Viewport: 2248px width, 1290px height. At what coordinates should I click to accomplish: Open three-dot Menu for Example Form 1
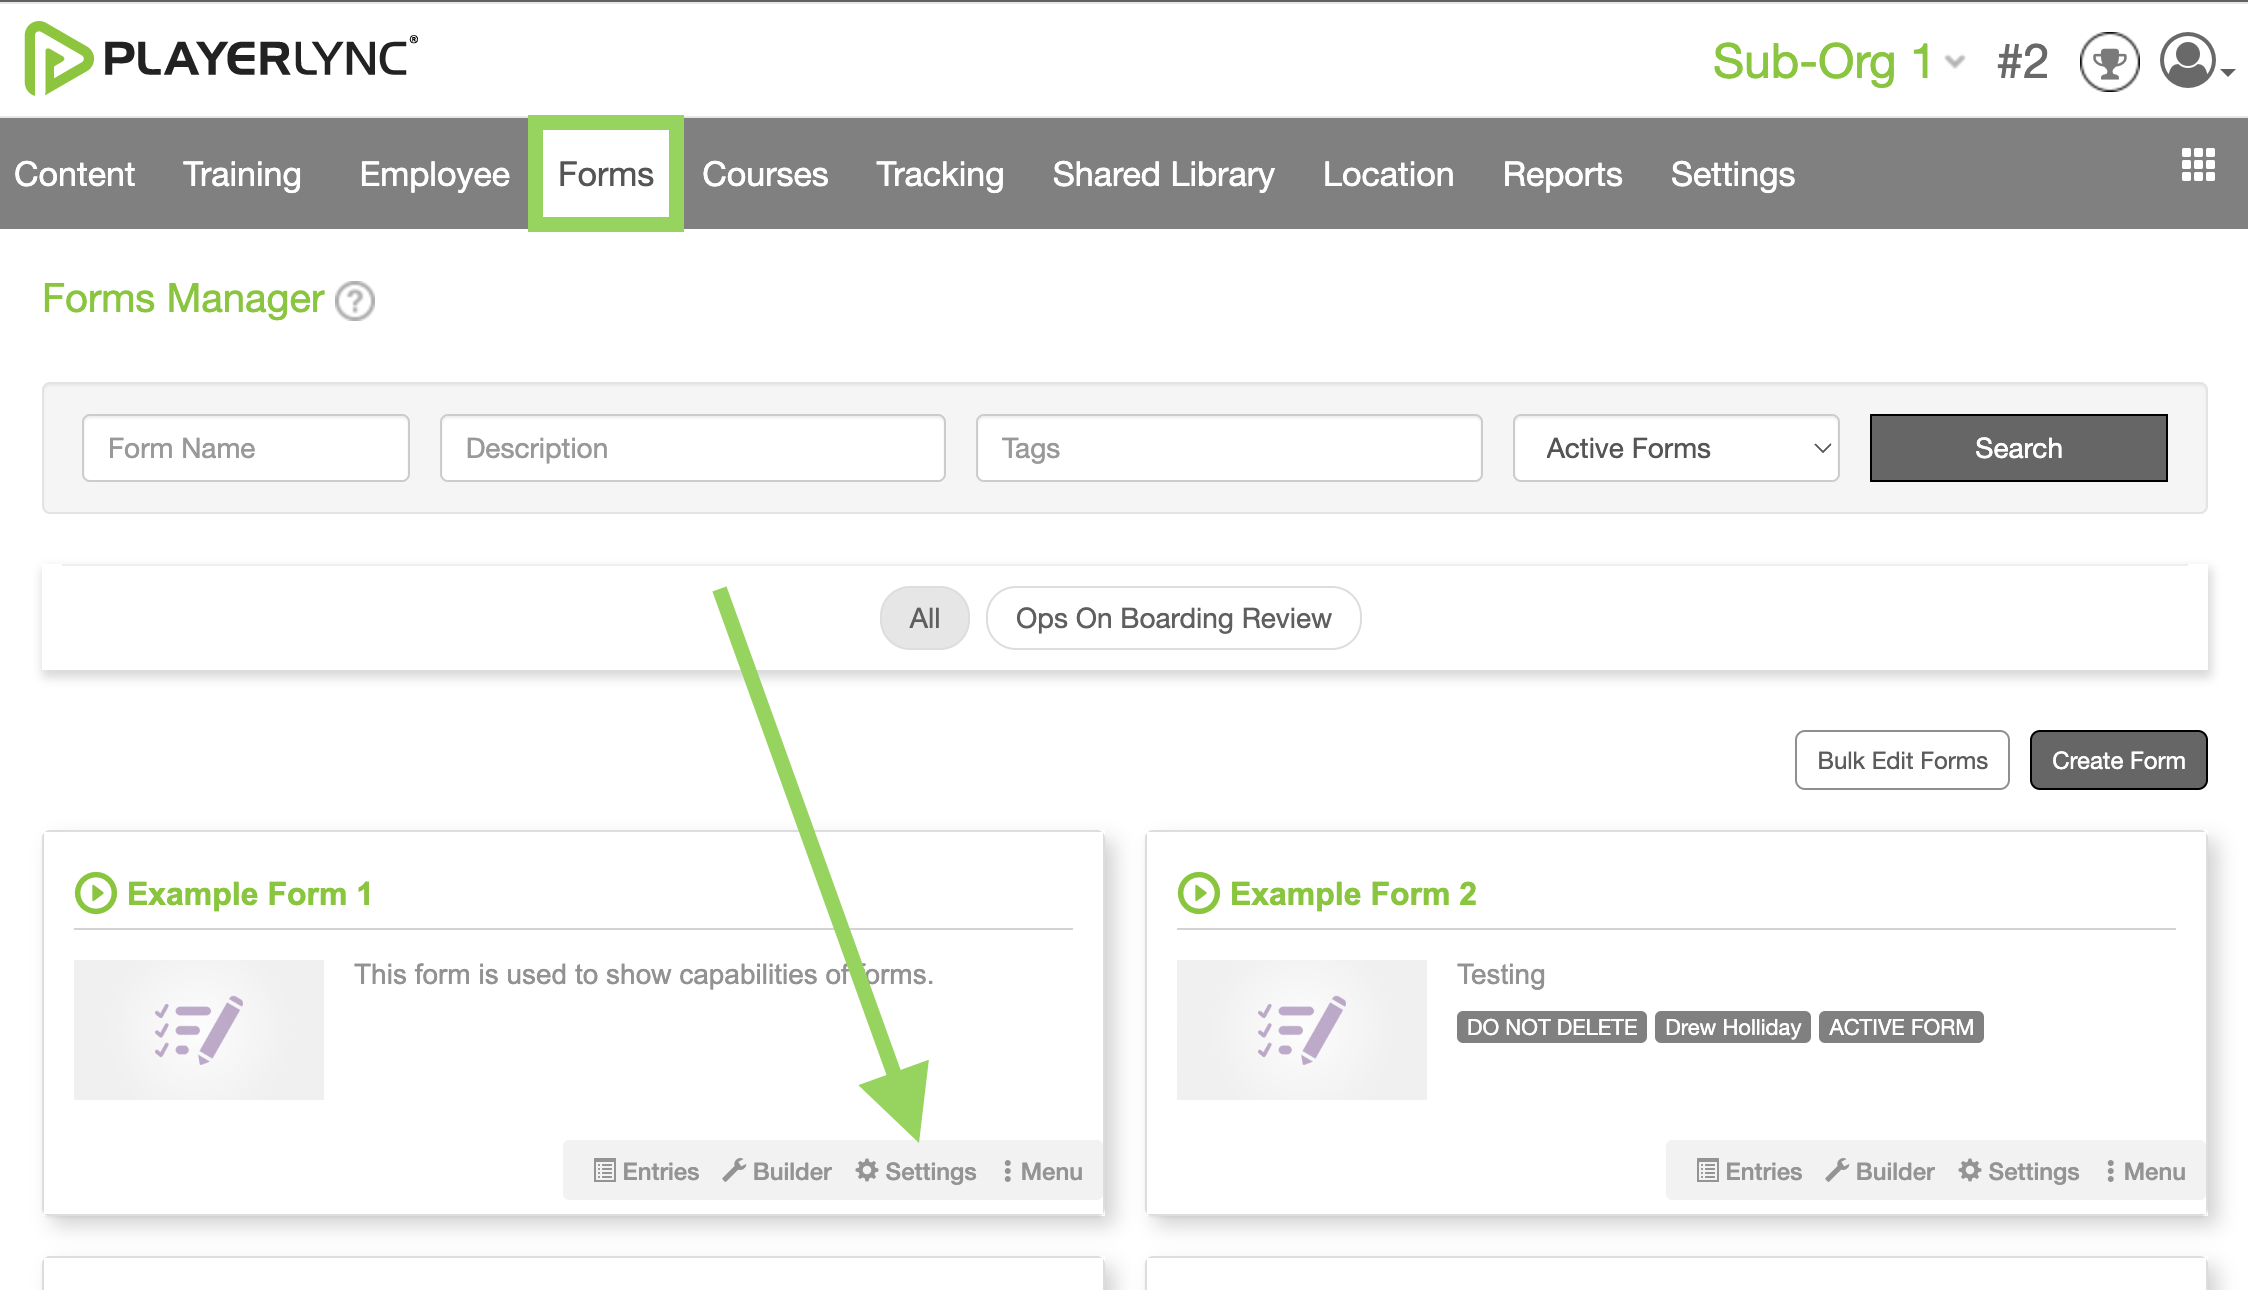pyautogui.click(x=1042, y=1171)
